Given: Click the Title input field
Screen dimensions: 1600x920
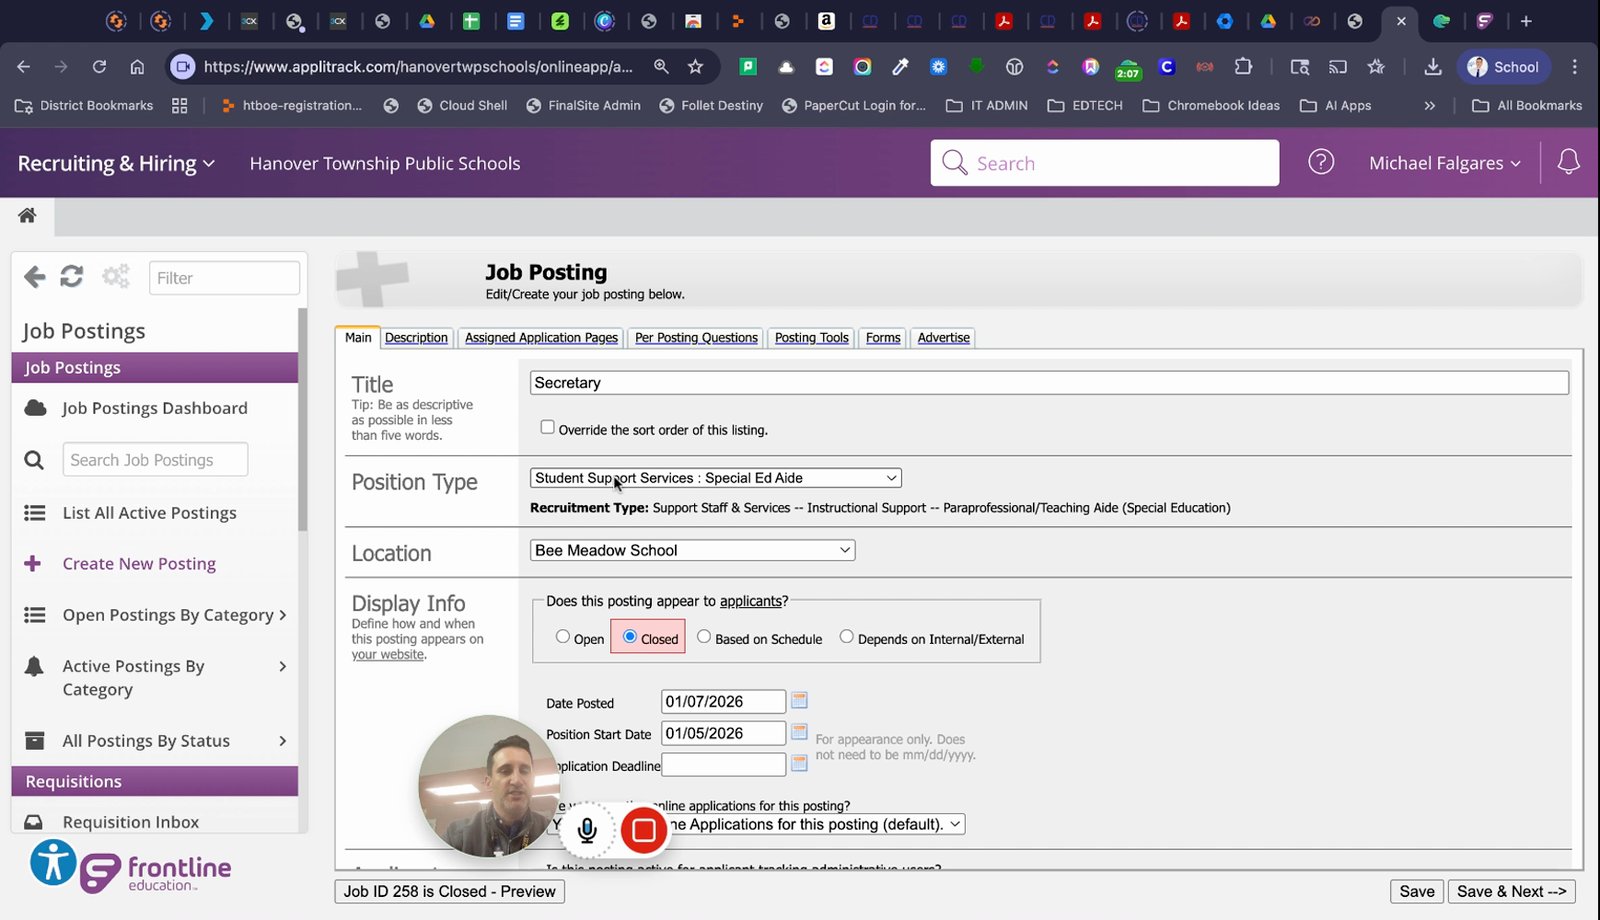Looking at the screenshot, I should [x=1049, y=383].
